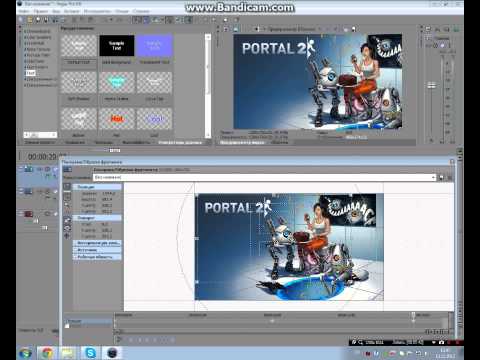Select the purple-background Sample Text preset thumbnail
The width and height of the screenshot is (480, 360).
(154, 46)
